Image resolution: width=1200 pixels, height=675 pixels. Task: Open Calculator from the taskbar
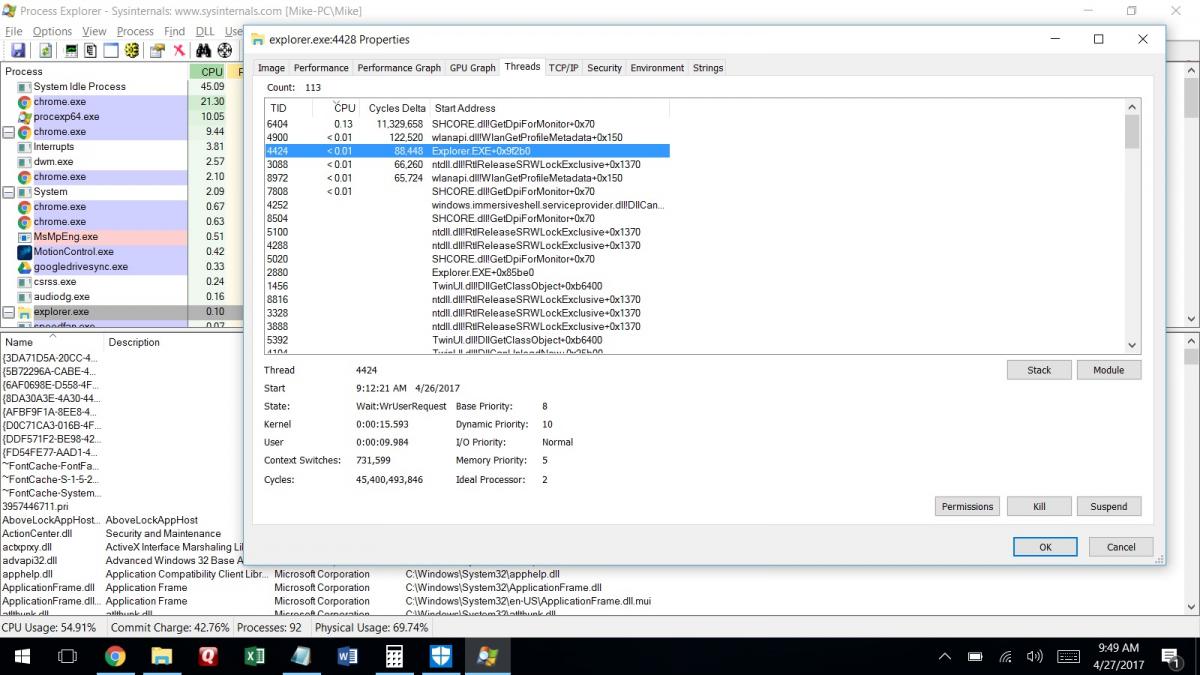tap(394, 657)
